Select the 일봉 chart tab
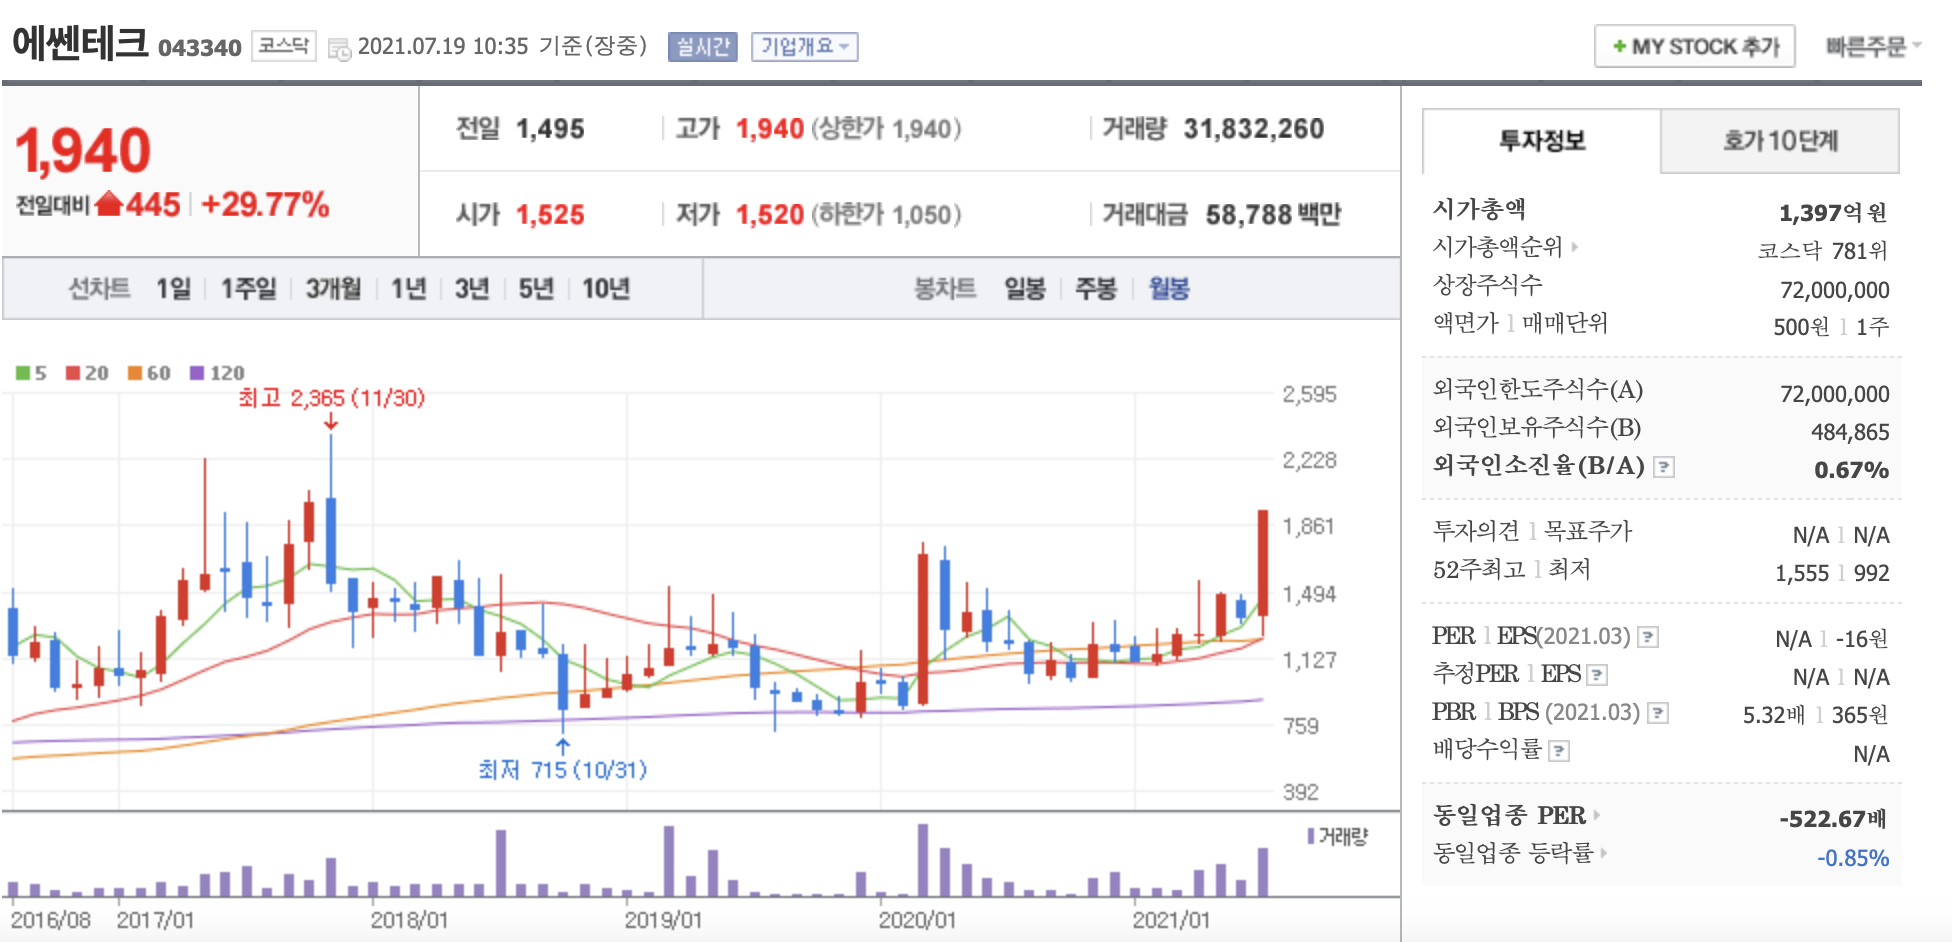Viewport: 1952px width, 942px height. click(x=1024, y=288)
